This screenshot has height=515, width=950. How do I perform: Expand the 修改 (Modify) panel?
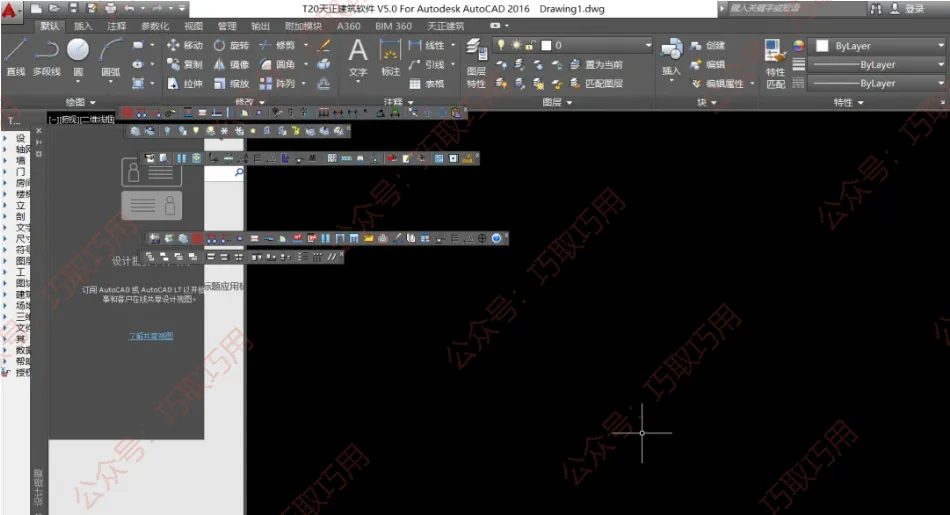click(x=250, y=102)
